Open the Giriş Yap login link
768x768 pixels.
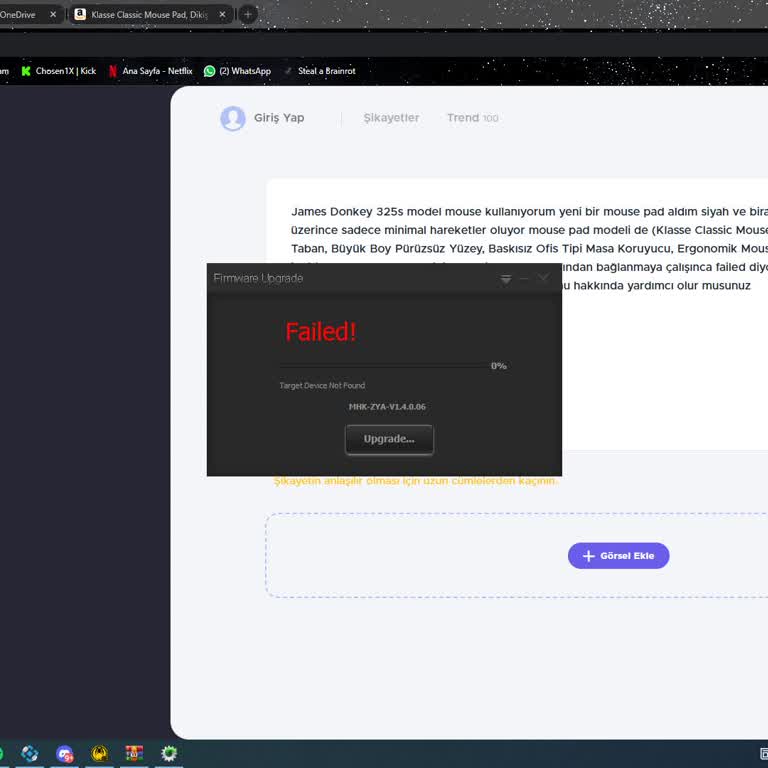tap(279, 118)
